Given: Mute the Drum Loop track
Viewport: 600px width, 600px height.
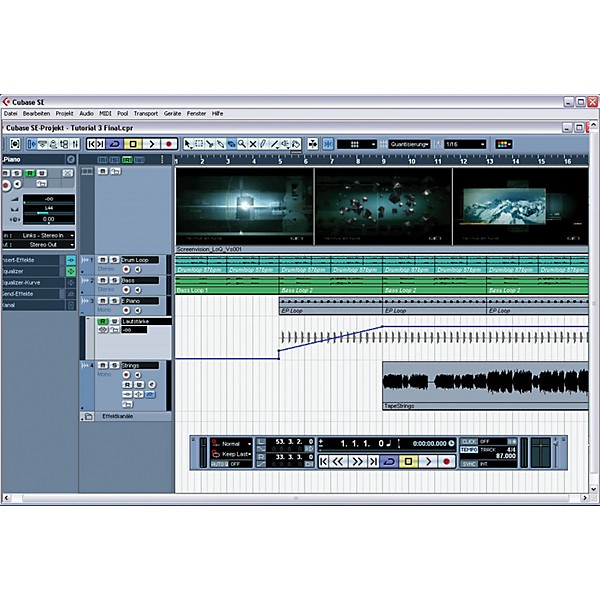Looking at the screenshot, I should pos(102,260).
